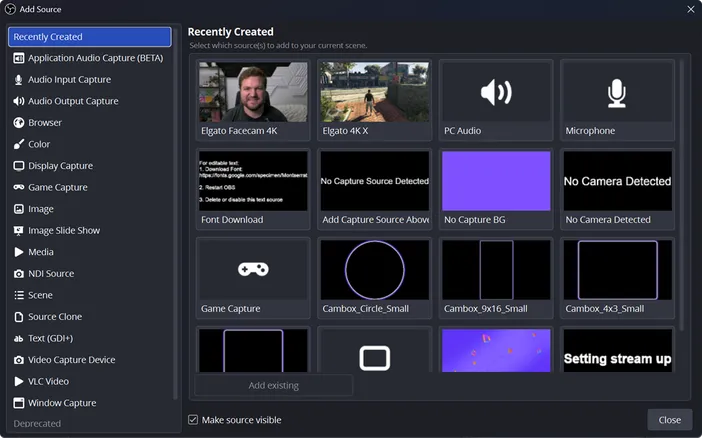Click the Source Clone document icon
The width and height of the screenshot is (702, 438).
(x=18, y=317)
